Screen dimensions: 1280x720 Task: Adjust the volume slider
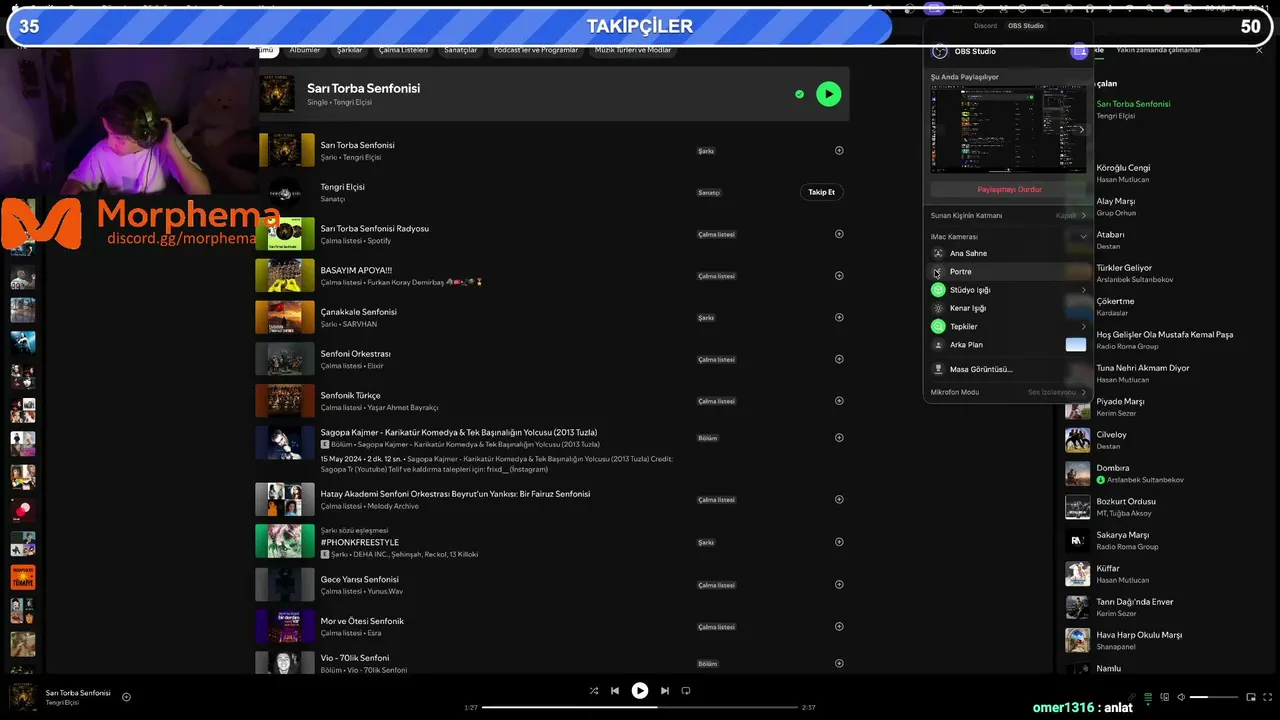(1213, 697)
